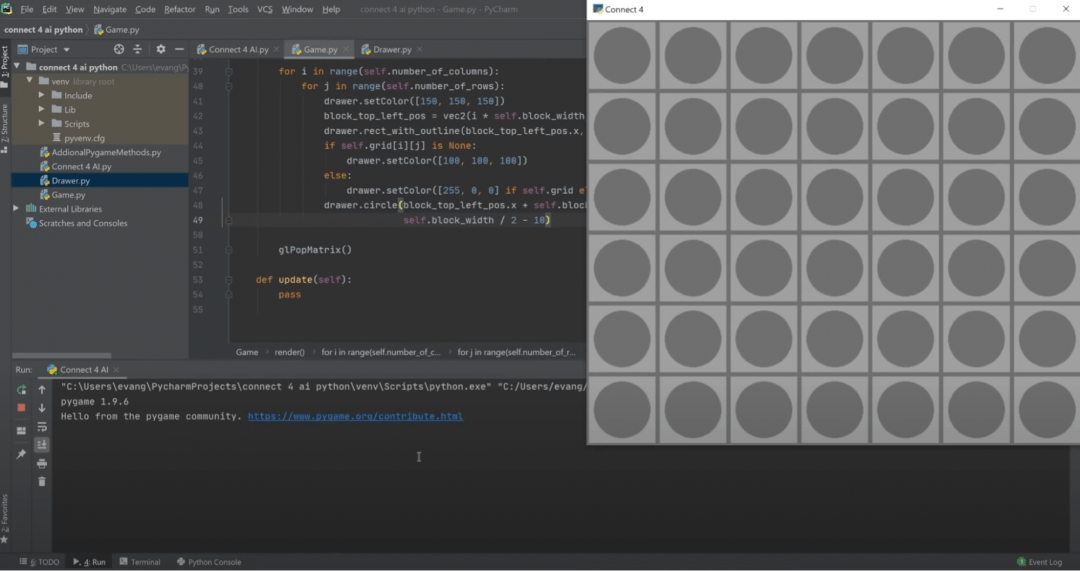
Task: Switch to the Drawer.py editor tab
Action: [392, 49]
